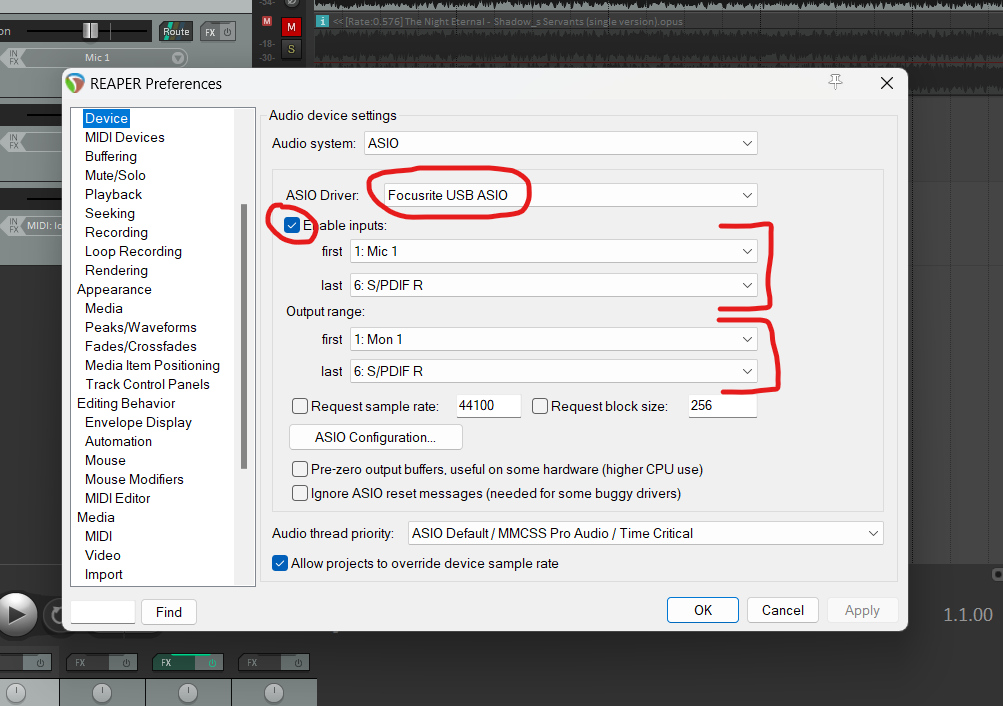This screenshot has height=706, width=1003.
Task: Enable the Request sample rate checkbox
Action: pyautogui.click(x=300, y=406)
